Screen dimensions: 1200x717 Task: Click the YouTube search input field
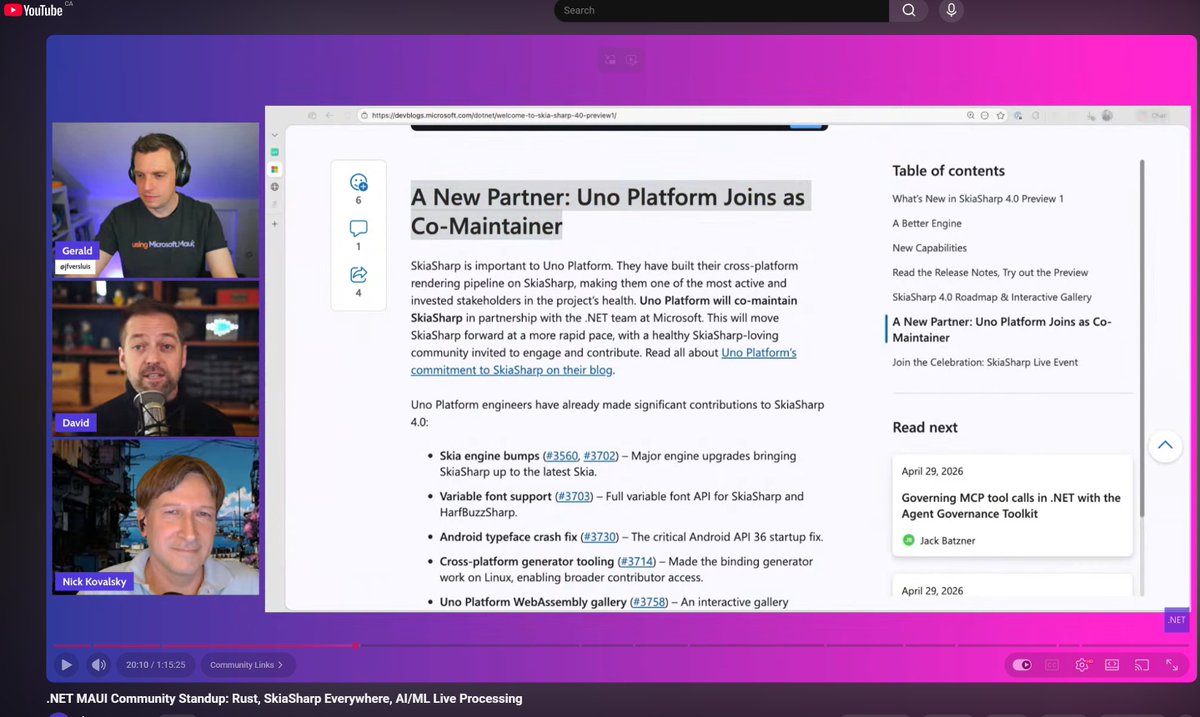(721, 10)
